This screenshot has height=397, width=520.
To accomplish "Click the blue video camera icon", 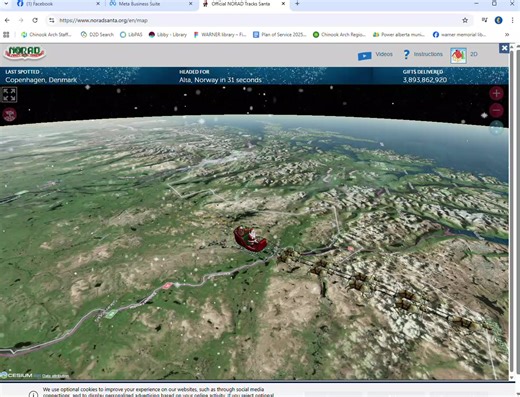I will pyautogui.click(x=364, y=56).
